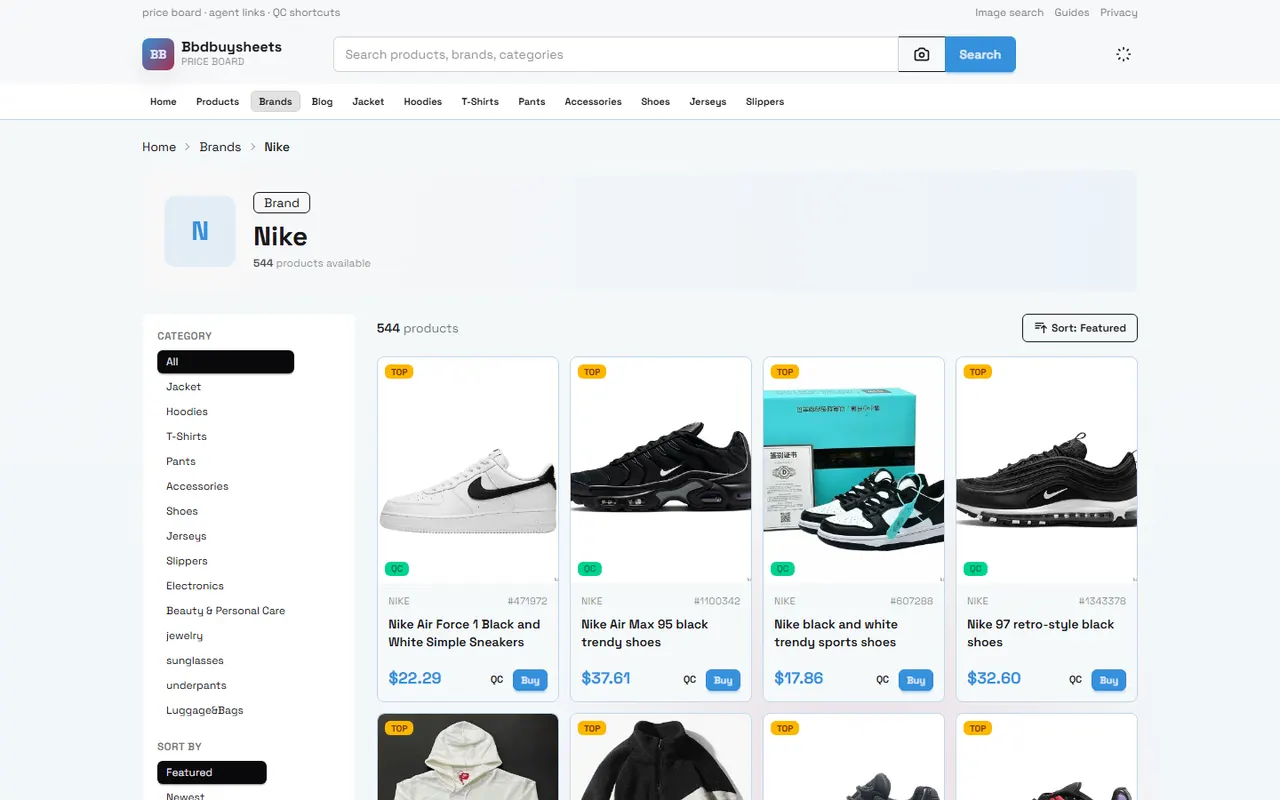Viewport: 1280px width, 800px height.
Task: Open the Nike Air Max 95 product thumbnail
Action: click(661, 470)
